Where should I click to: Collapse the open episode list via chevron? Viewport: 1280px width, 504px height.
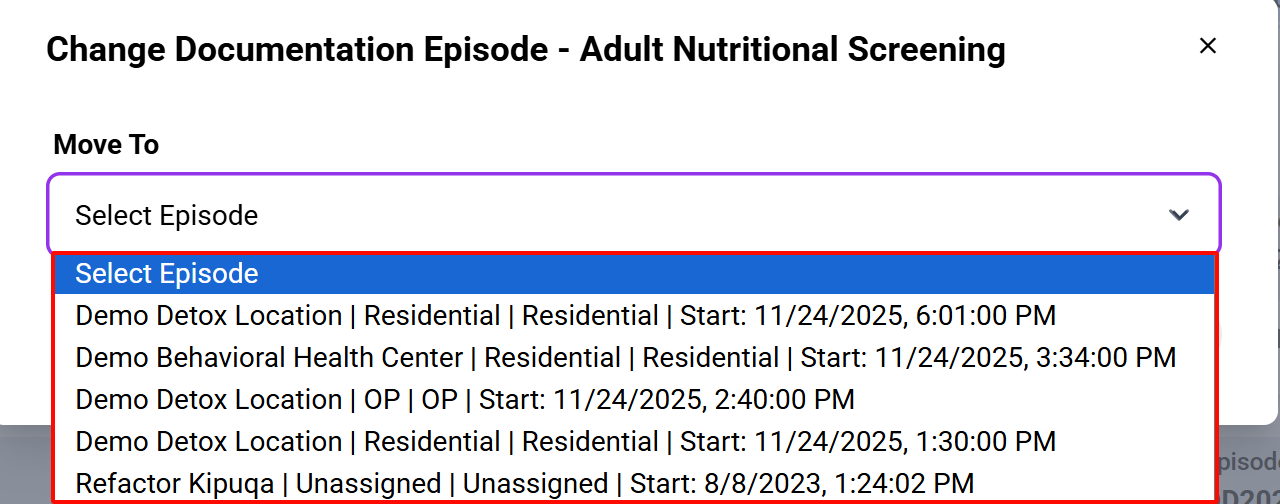(1179, 215)
